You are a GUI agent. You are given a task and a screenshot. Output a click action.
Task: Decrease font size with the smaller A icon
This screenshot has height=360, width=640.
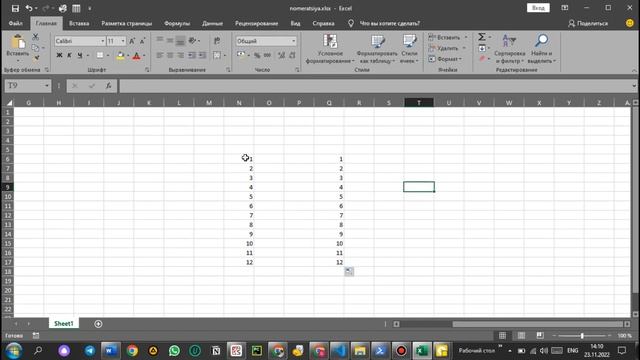pyautogui.click(x=142, y=41)
